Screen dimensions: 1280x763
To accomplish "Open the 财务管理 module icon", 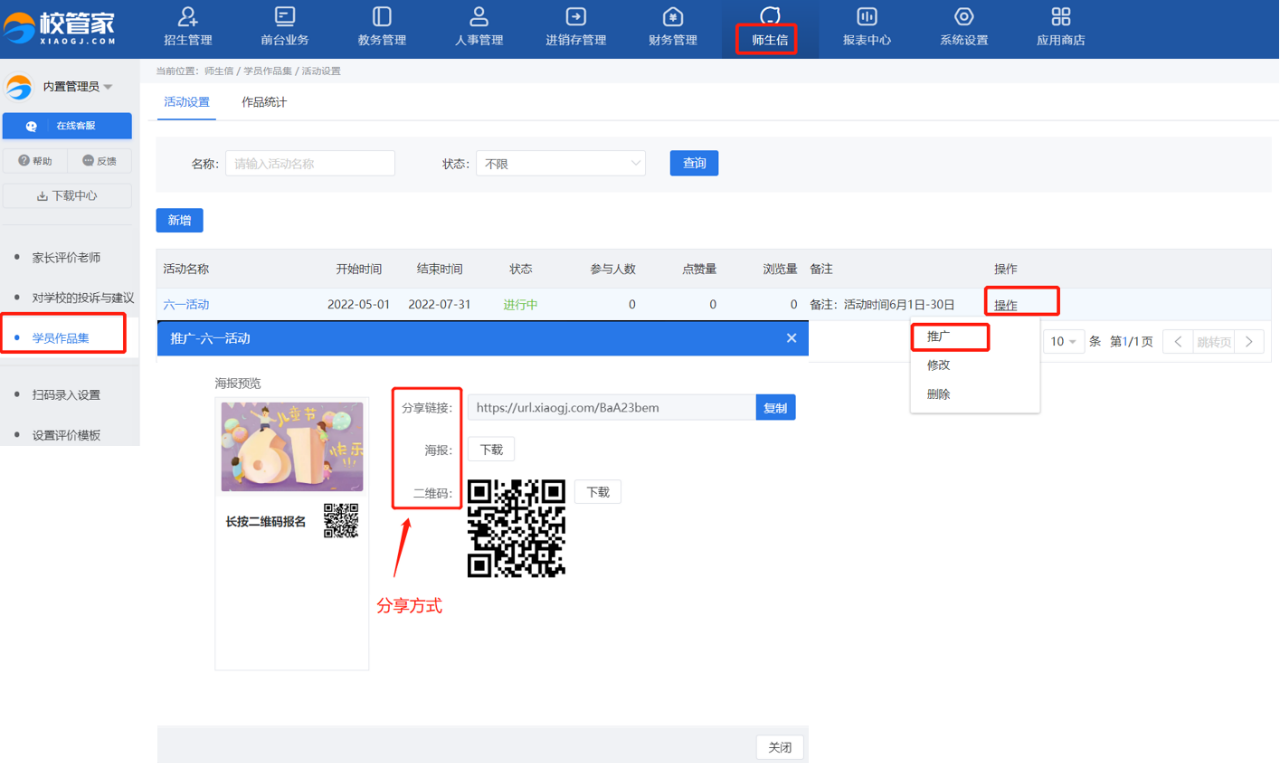I will click(673, 17).
